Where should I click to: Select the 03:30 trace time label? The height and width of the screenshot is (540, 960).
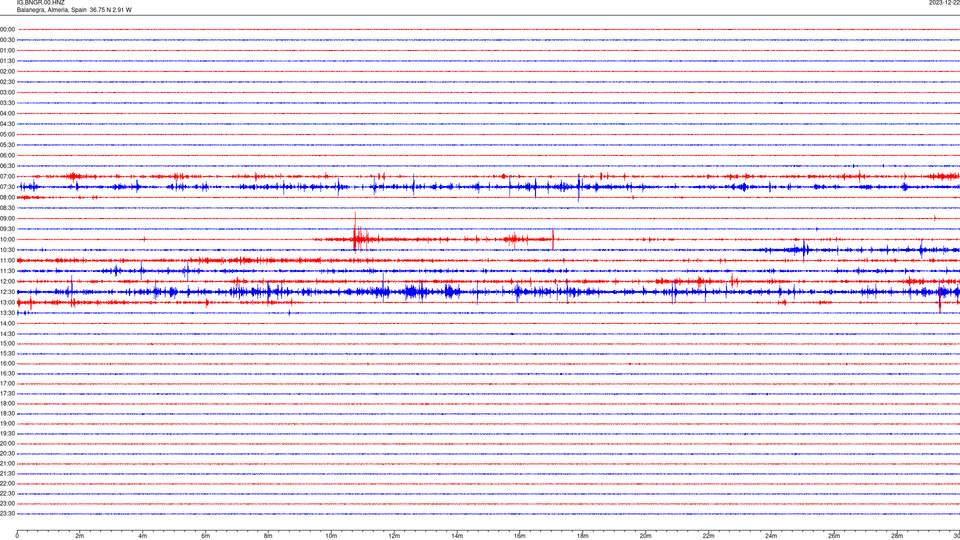7,103
